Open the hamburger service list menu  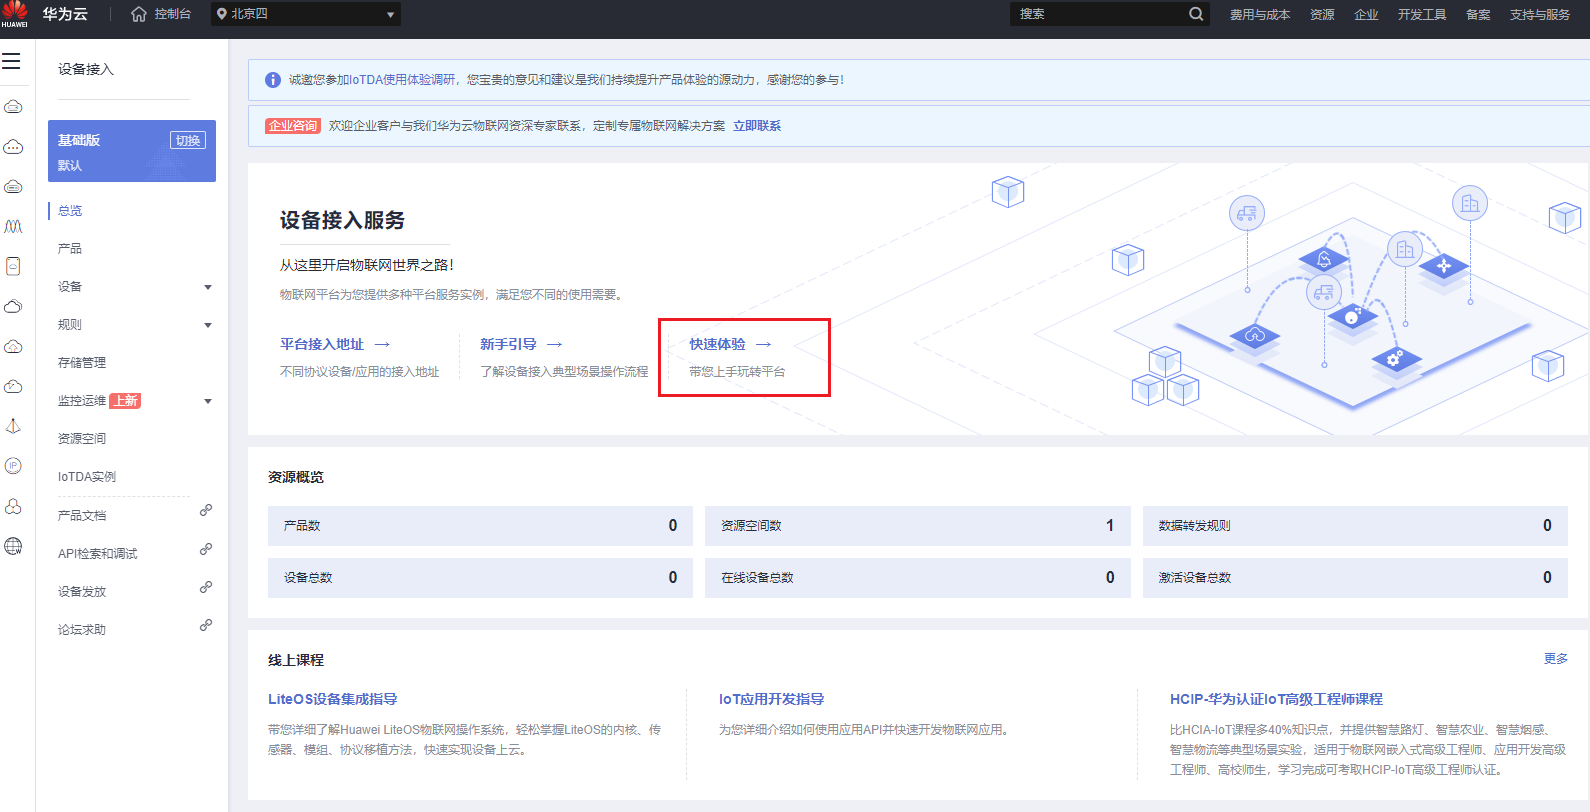pyautogui.click(x=11, y=62)
